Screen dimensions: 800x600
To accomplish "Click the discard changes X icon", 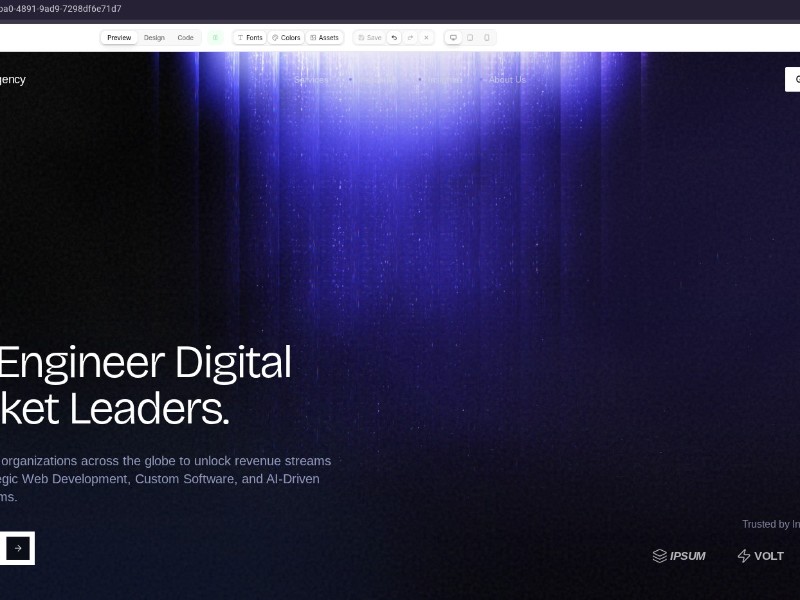I will pyautogui.click(x=426, y=38).
